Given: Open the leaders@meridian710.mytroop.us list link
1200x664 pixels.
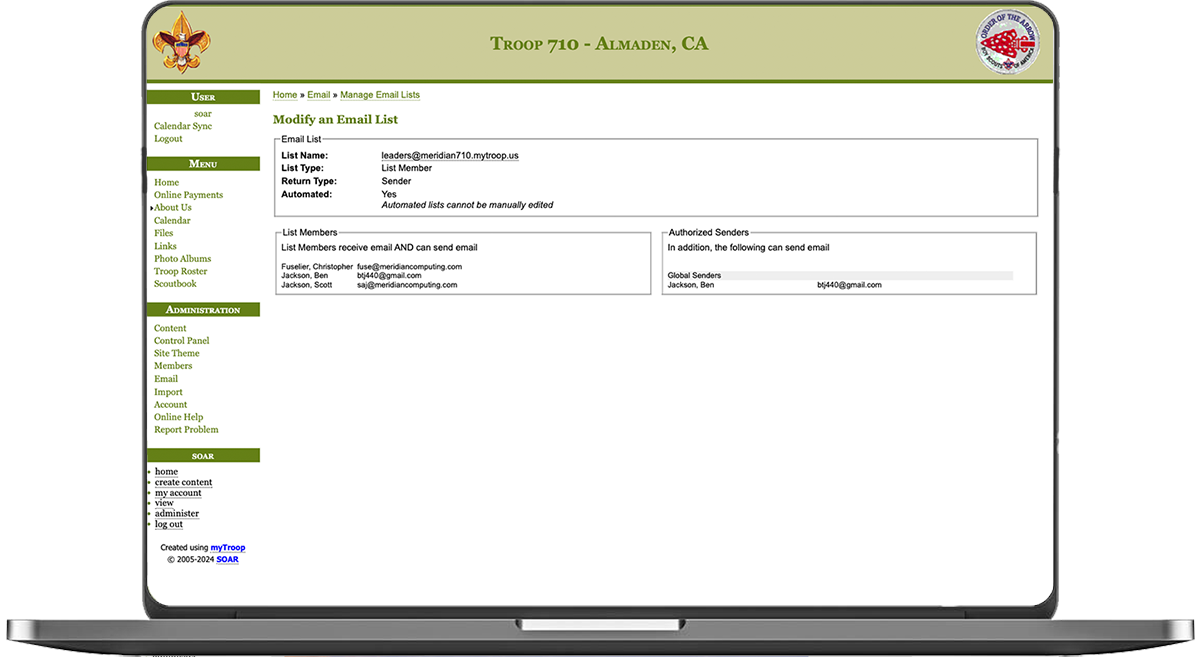Looking at the screenshot, I should pos(449,155).
